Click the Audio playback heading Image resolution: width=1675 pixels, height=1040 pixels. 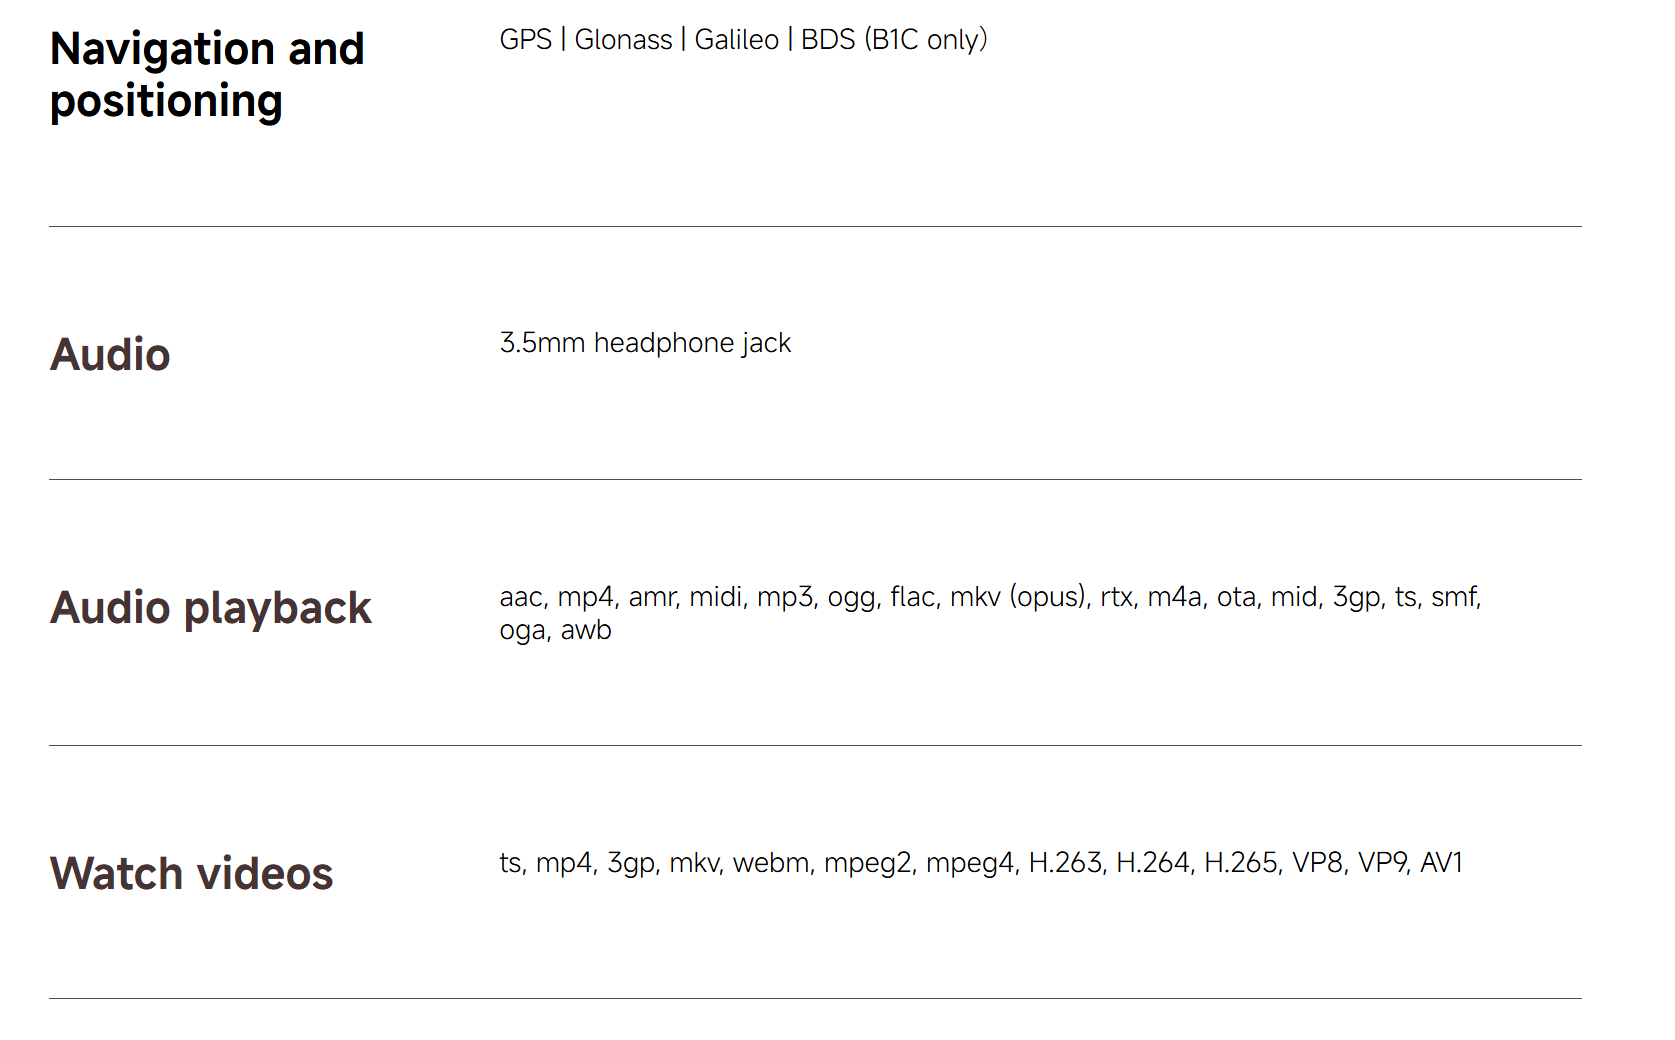211,608
